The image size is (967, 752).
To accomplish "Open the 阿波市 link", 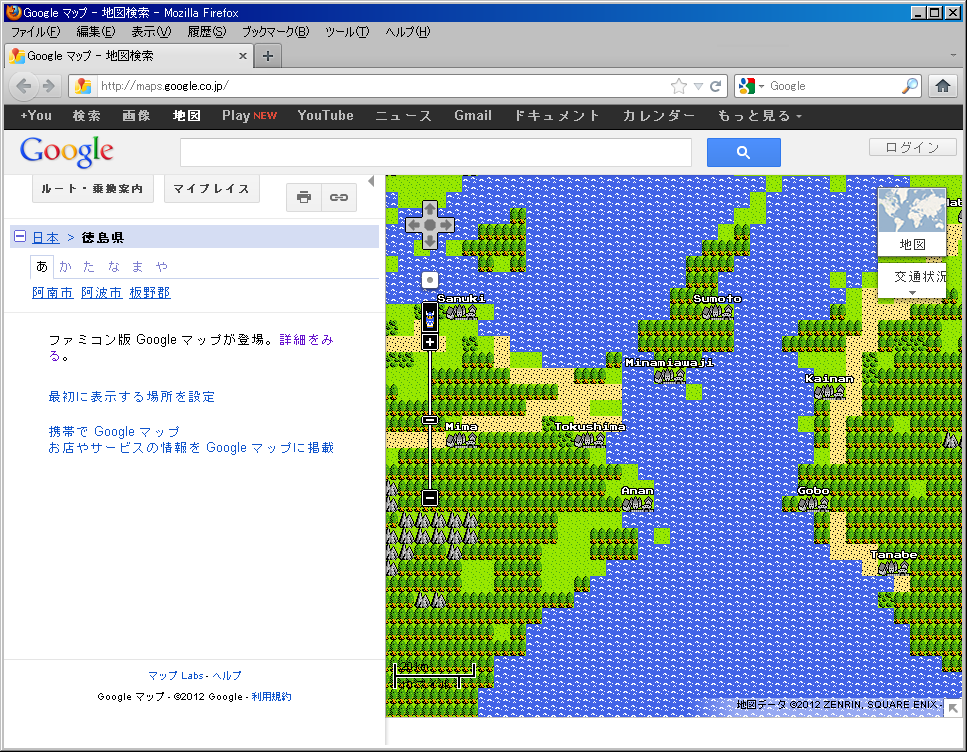I will tap(102, 293).
